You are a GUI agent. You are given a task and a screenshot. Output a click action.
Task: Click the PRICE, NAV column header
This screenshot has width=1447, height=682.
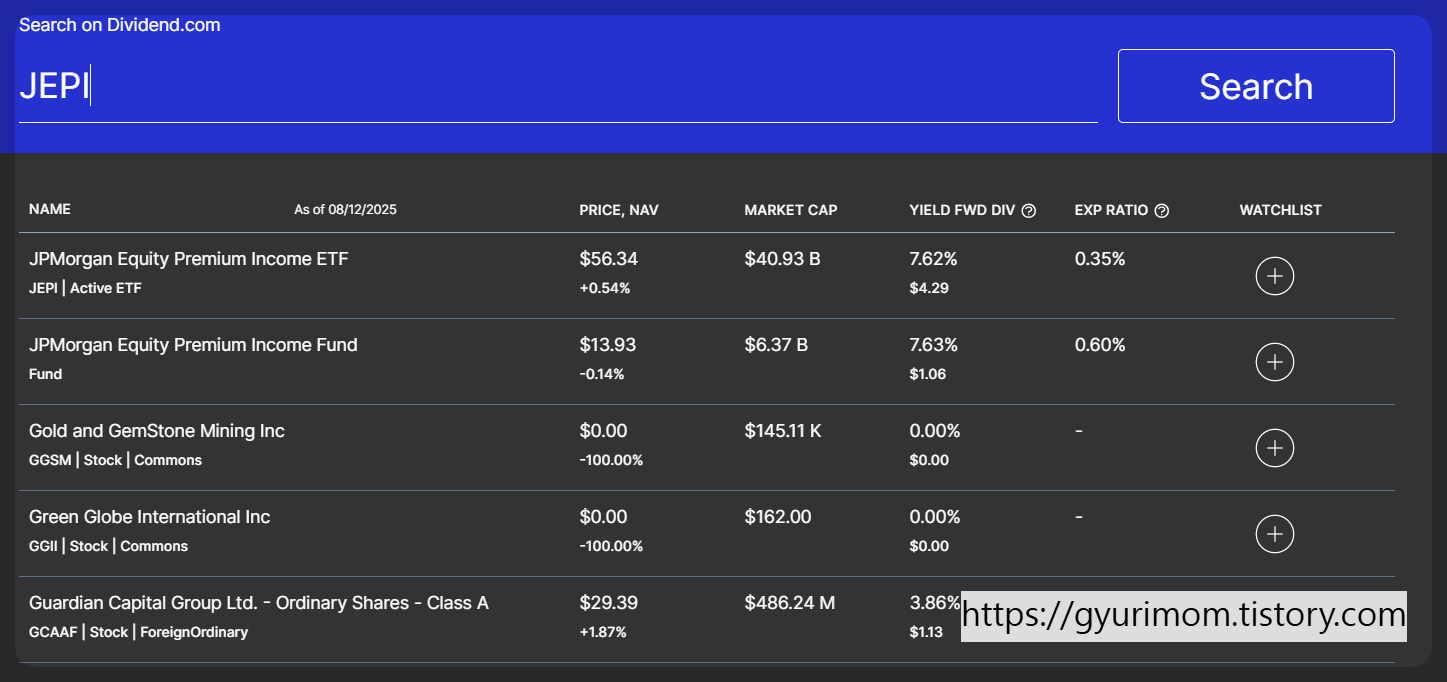click(619, 210)
